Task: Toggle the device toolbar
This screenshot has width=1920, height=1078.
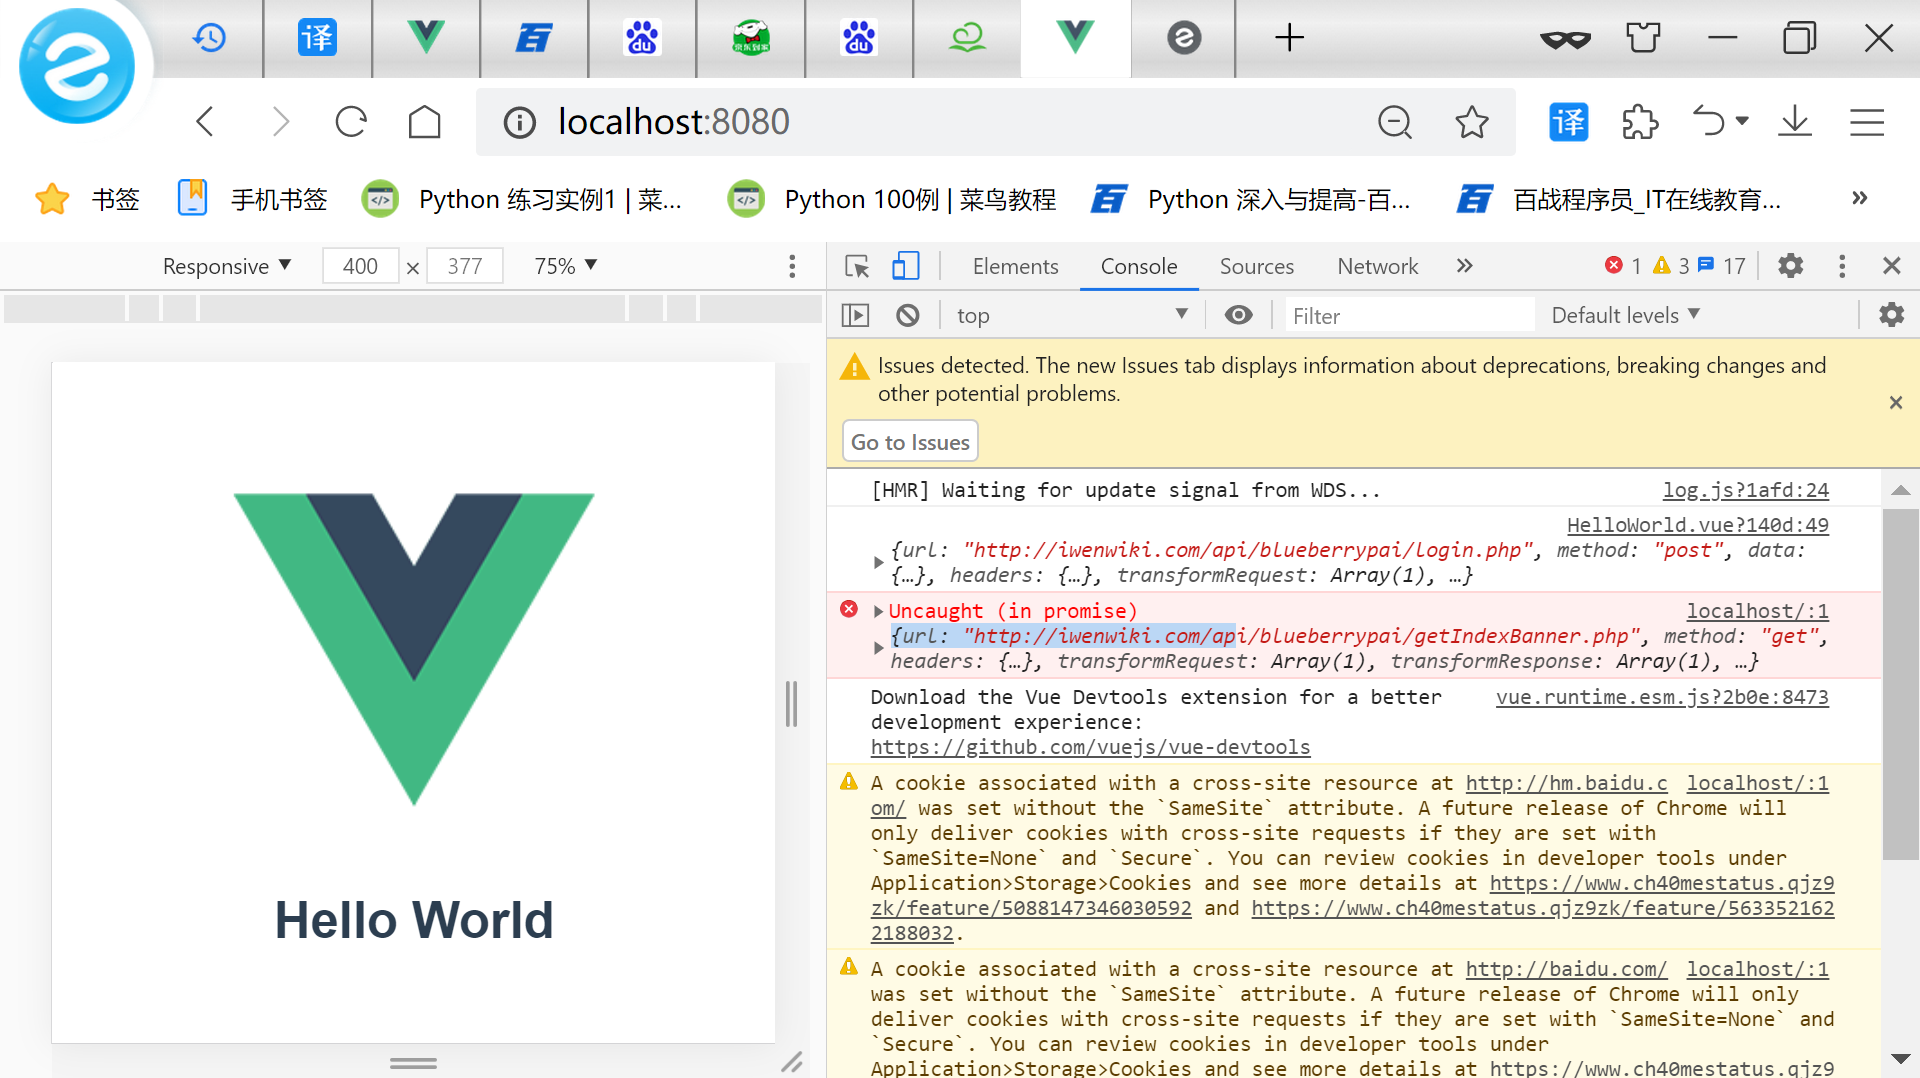Action: [905, 266]
